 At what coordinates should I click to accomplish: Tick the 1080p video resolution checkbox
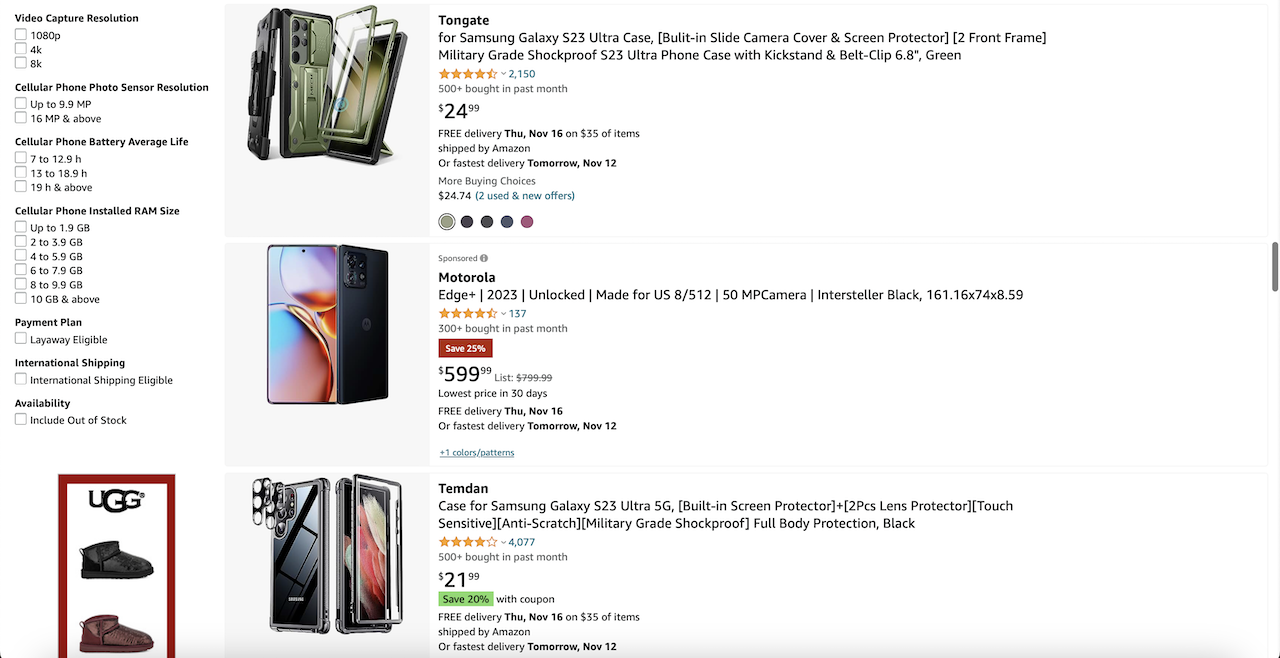pos(21,35)
